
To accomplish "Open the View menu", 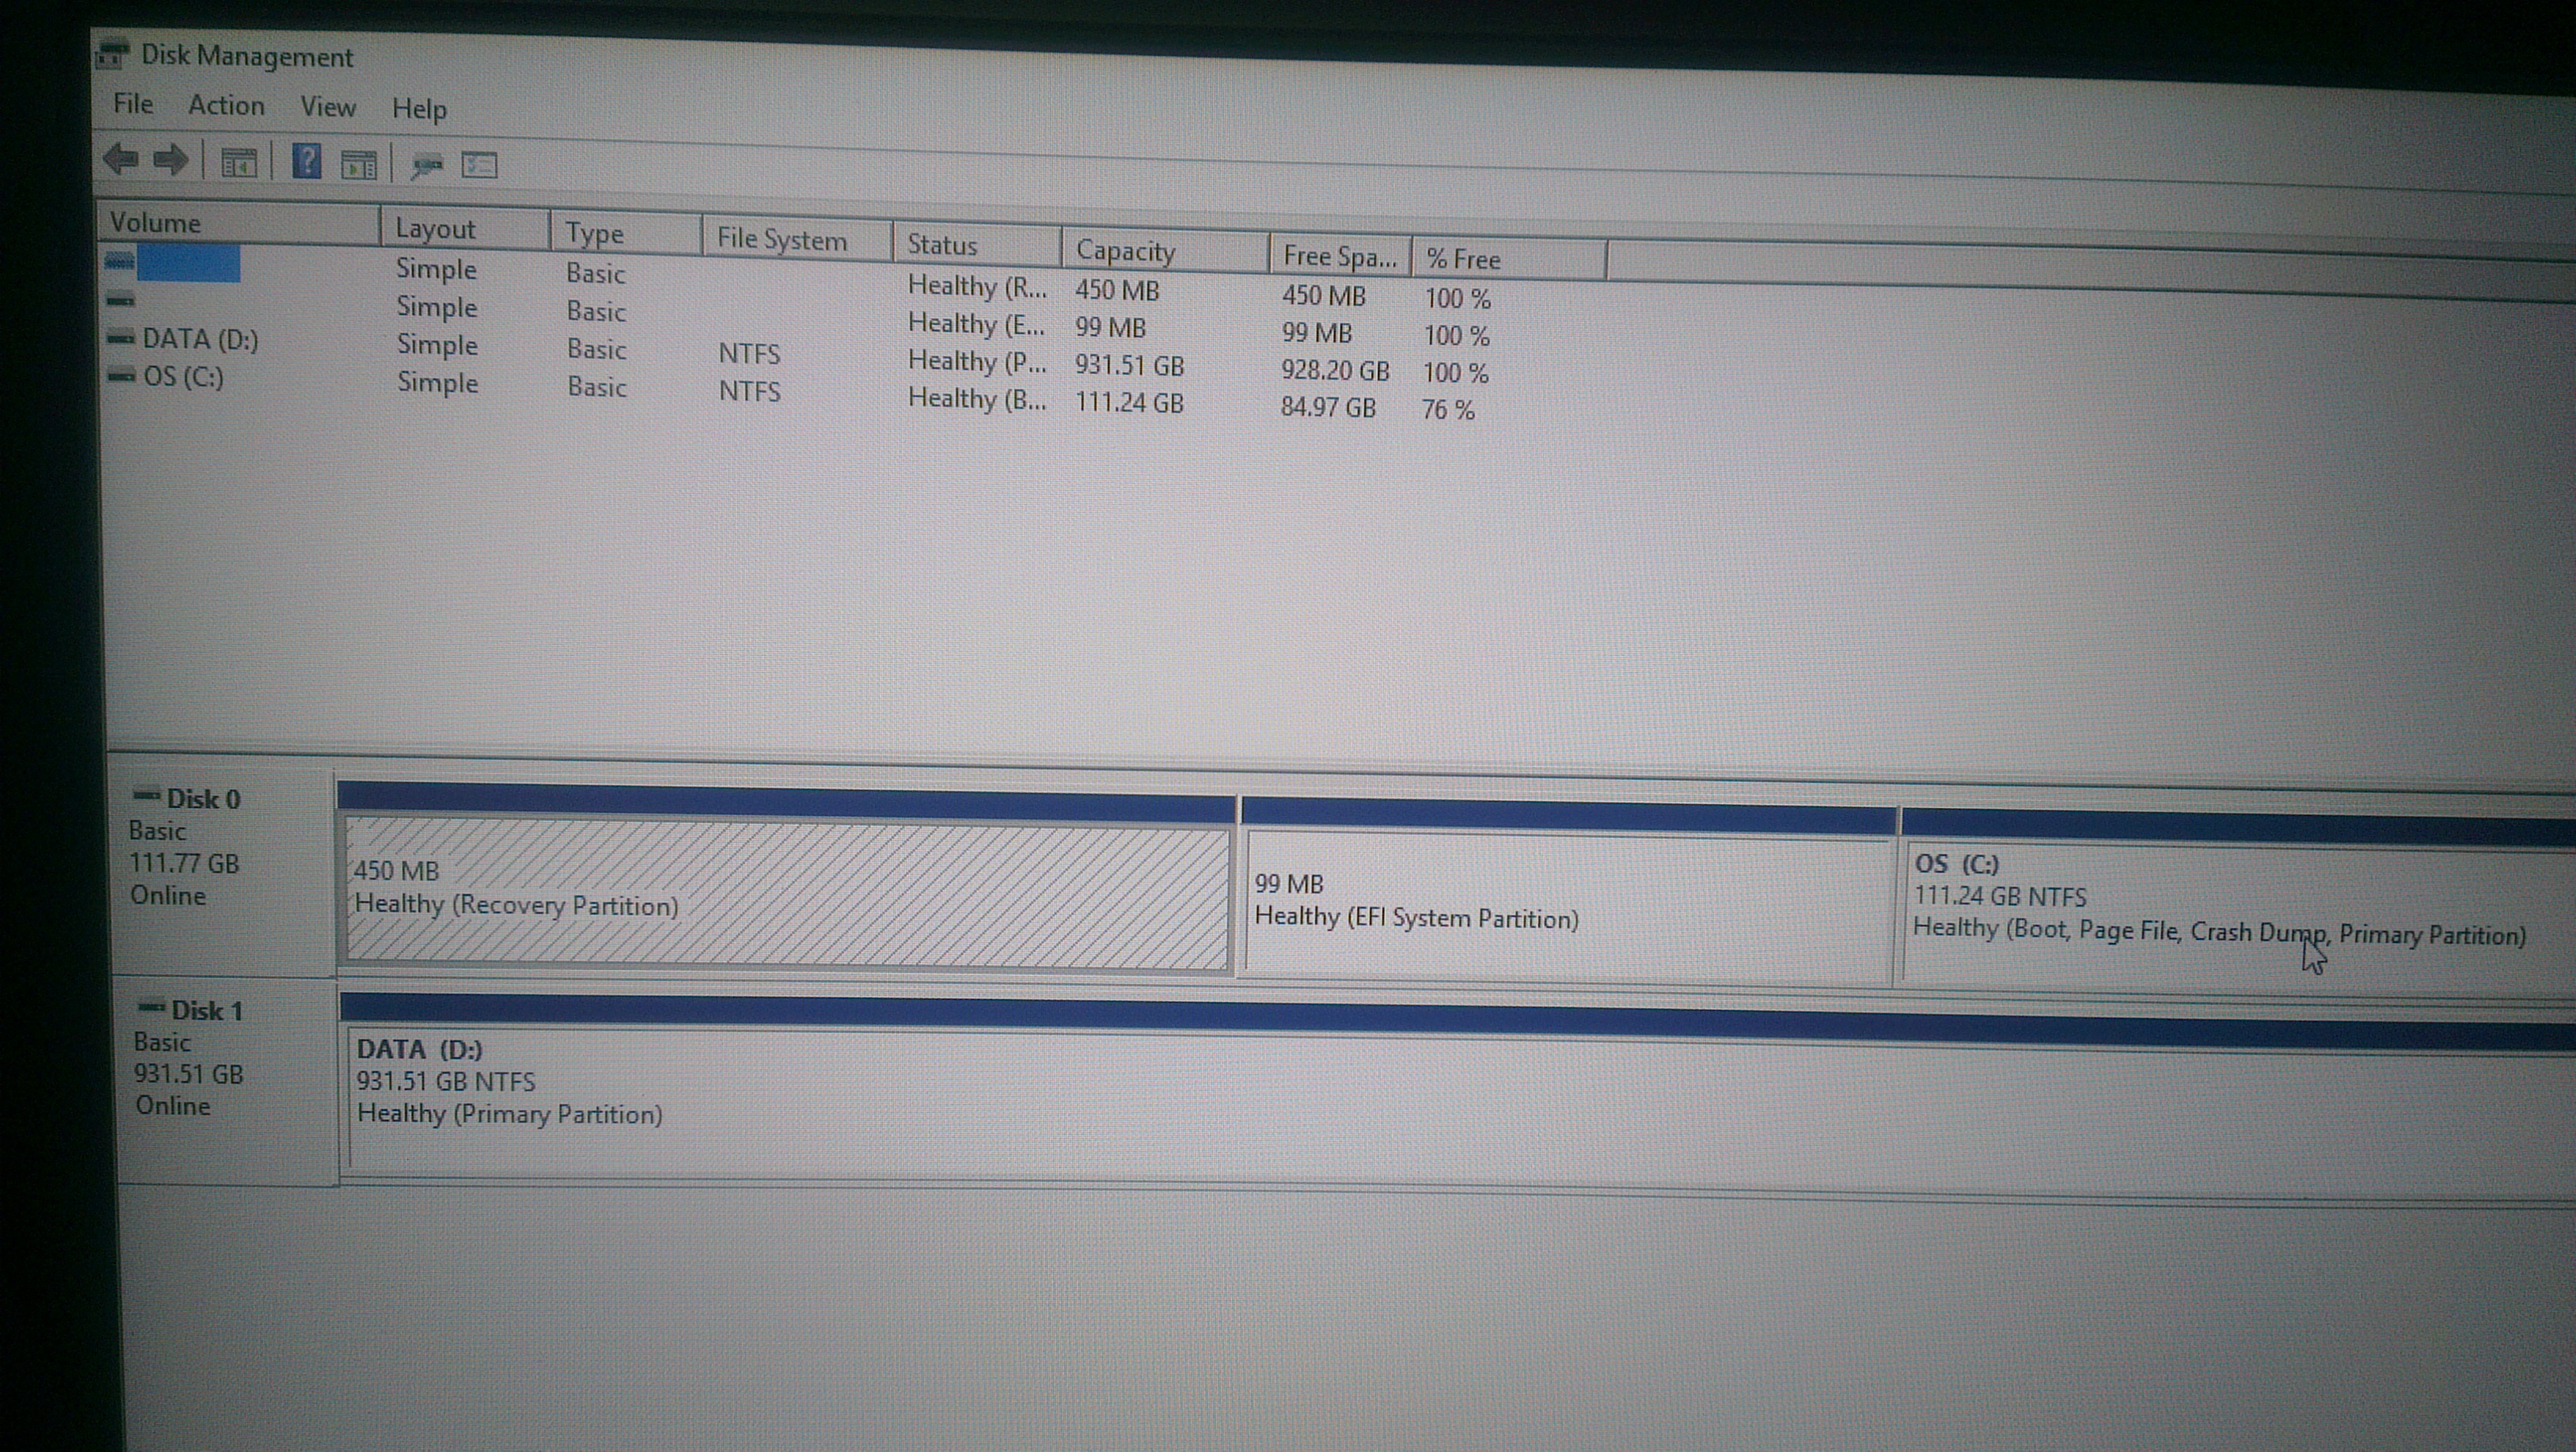I will point(328,107).
